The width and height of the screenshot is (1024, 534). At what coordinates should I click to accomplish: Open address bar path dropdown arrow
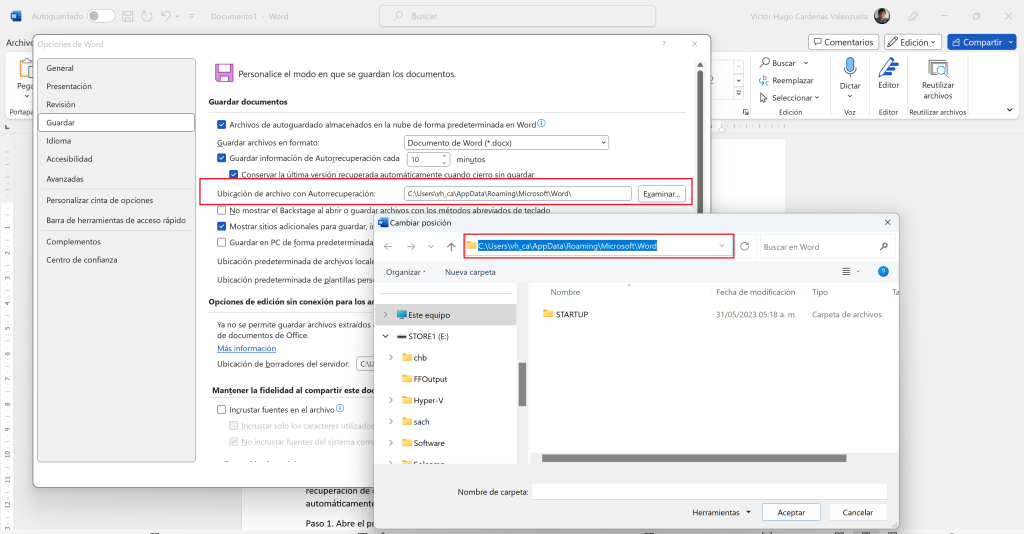[722, 246]
